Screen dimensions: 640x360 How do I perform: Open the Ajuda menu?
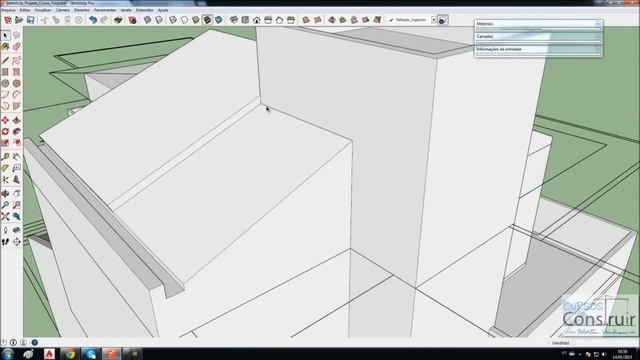click(x=163, y=9)
